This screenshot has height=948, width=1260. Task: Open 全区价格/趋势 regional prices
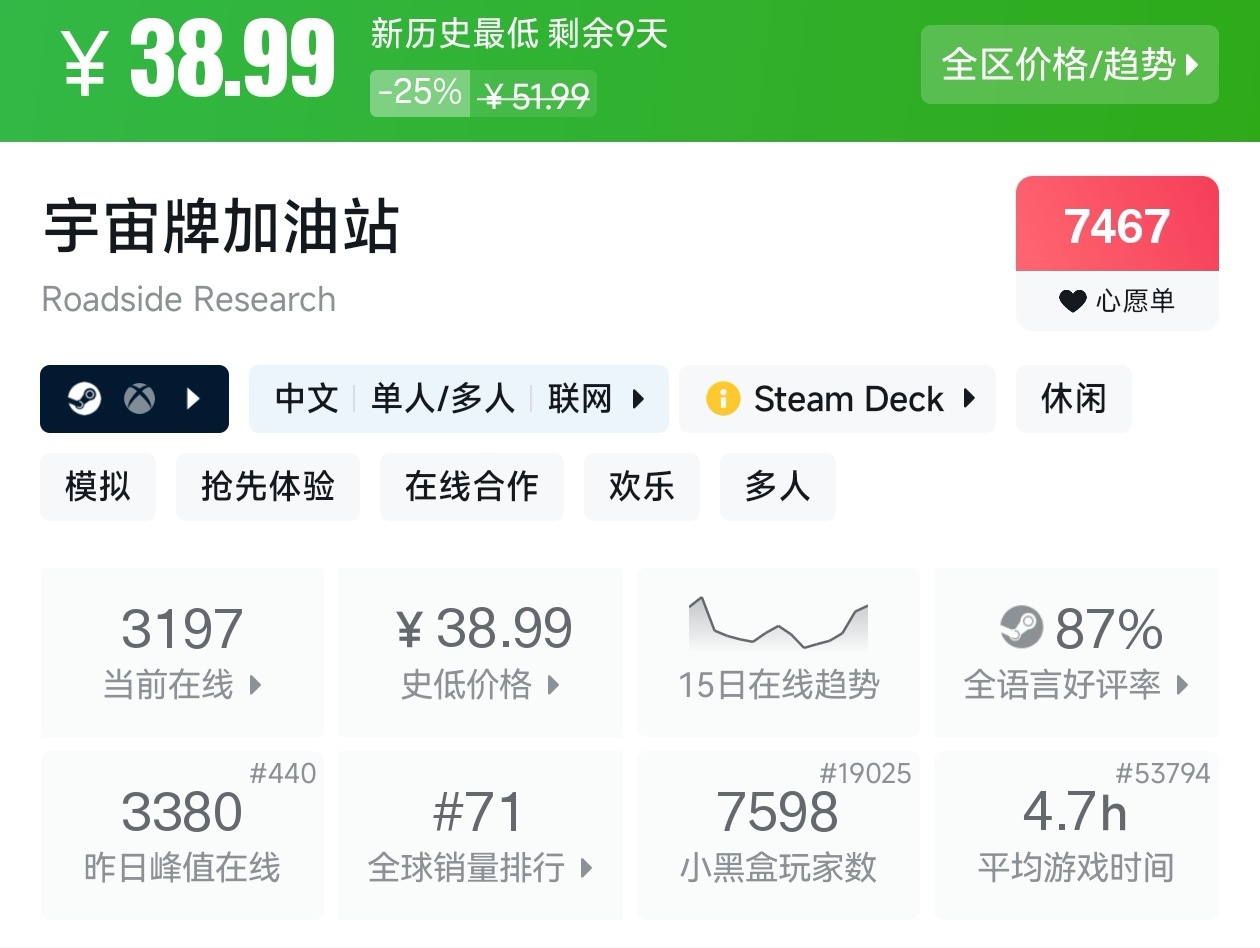[1069, 65]
